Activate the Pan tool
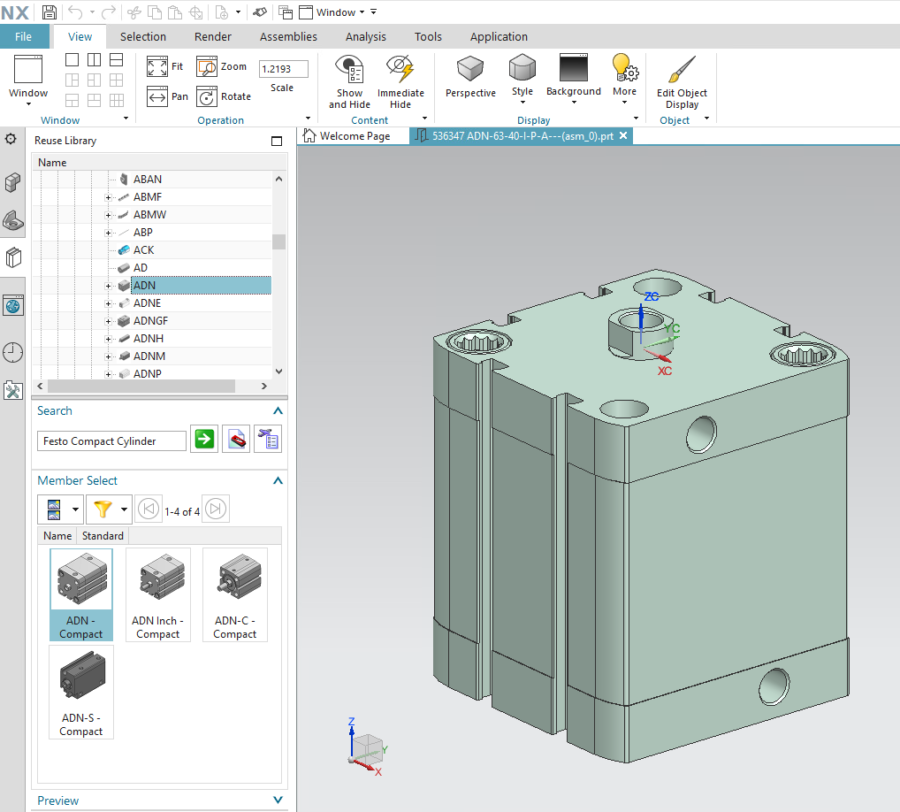 coord(155,96)
